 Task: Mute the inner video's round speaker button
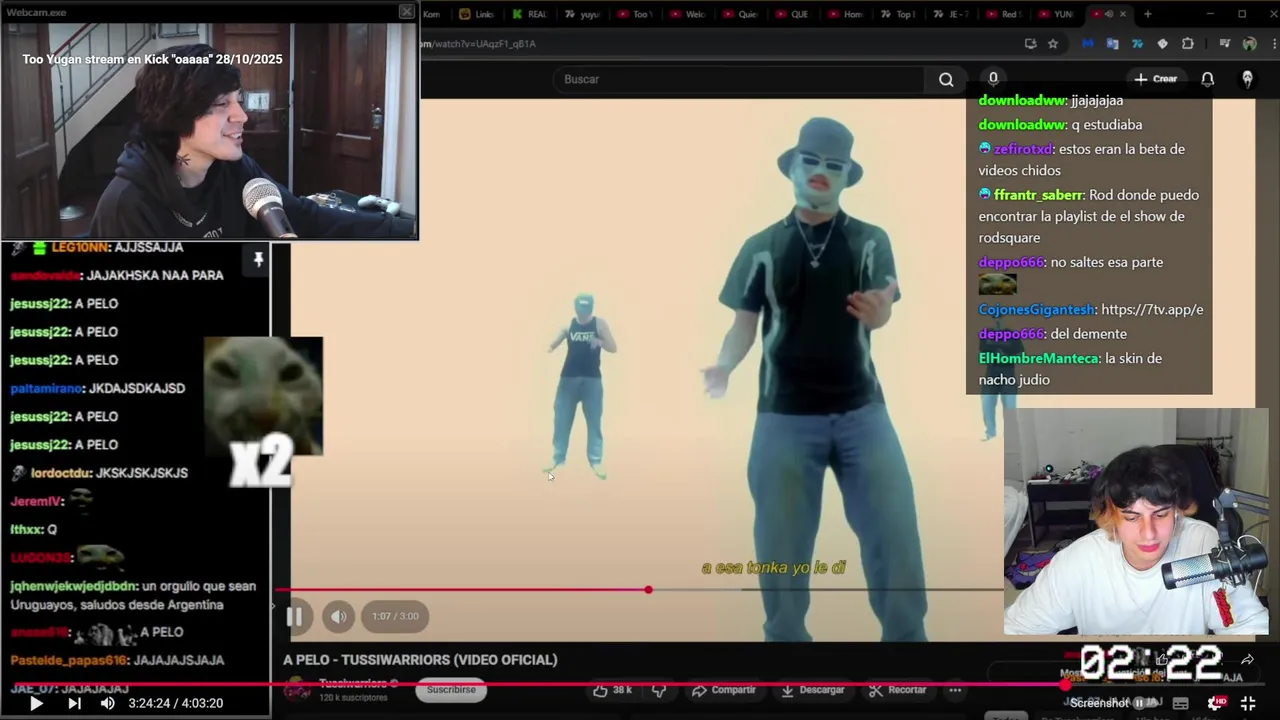339,616
